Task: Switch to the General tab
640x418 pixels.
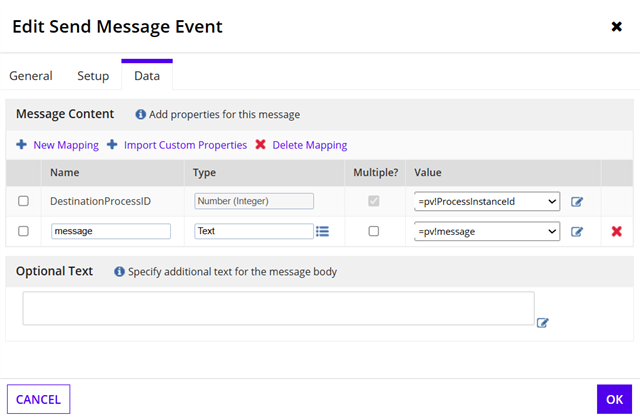Action: [x=31, y=76]
